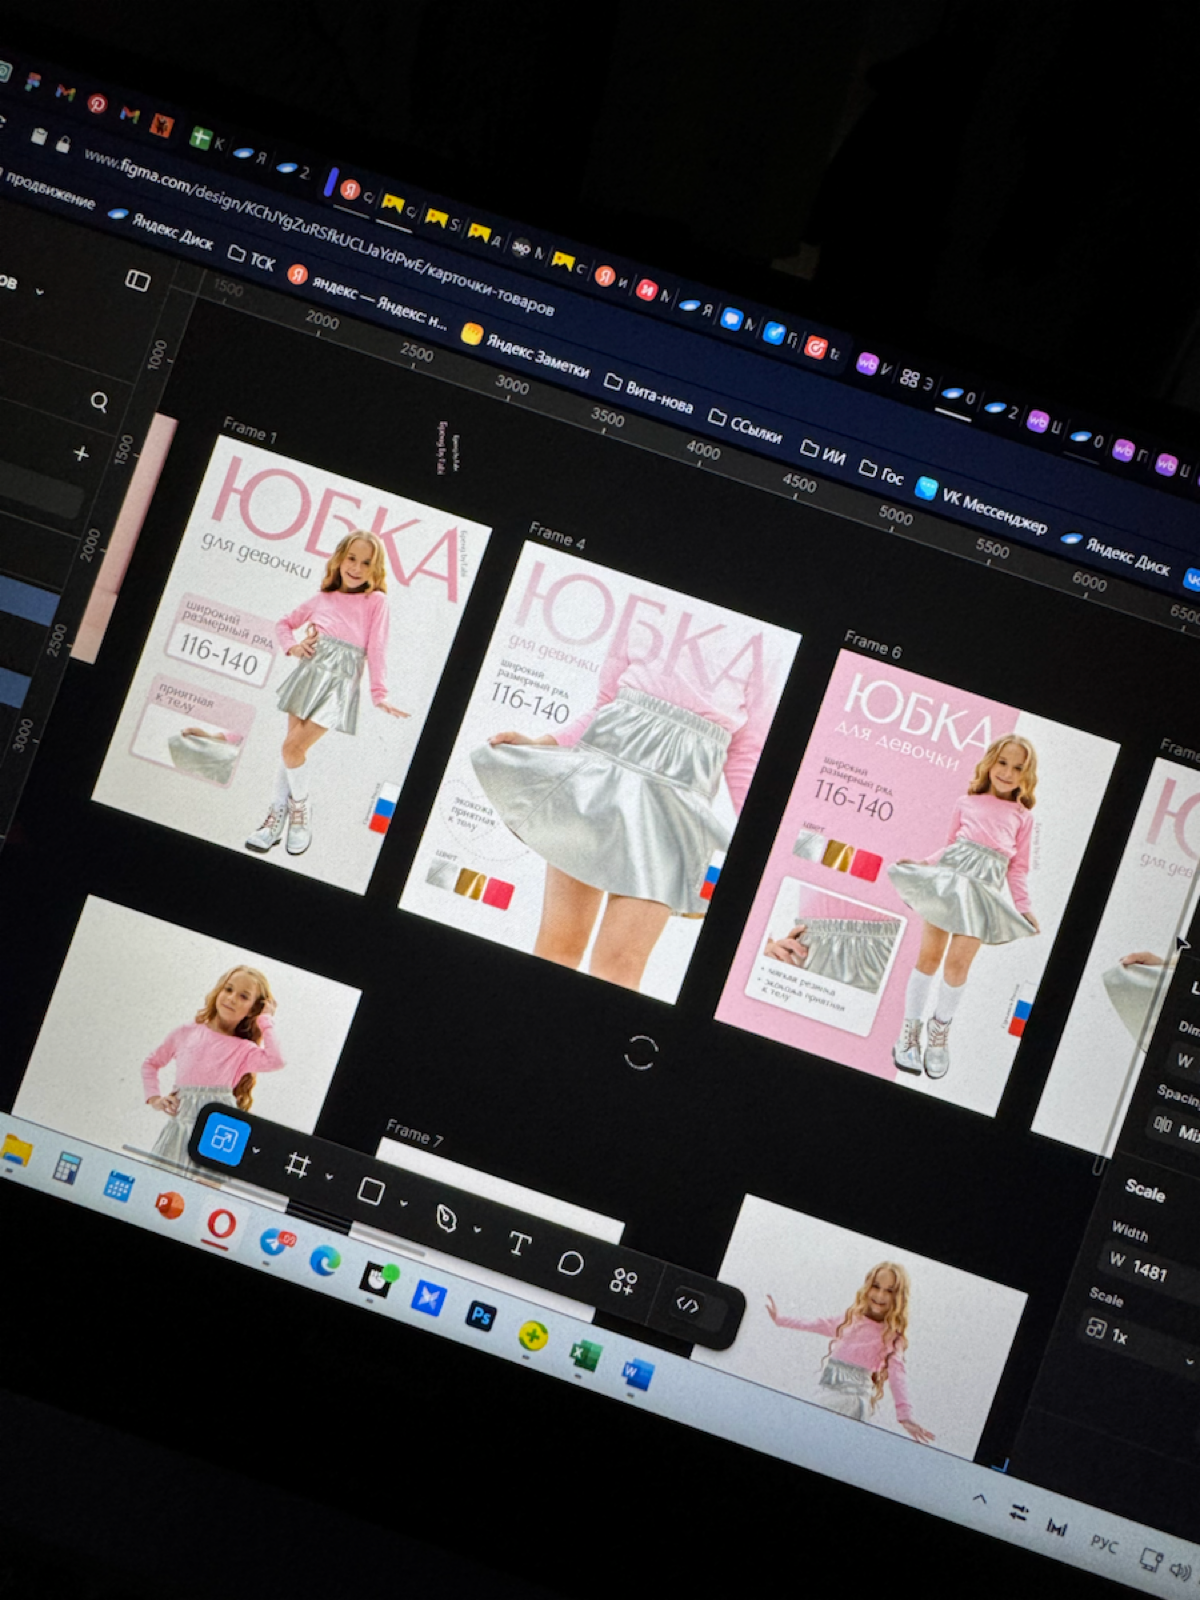The image size is (1200, 1600).
Task: Open PowerPoint from the taskbar
Action: 170,1203
